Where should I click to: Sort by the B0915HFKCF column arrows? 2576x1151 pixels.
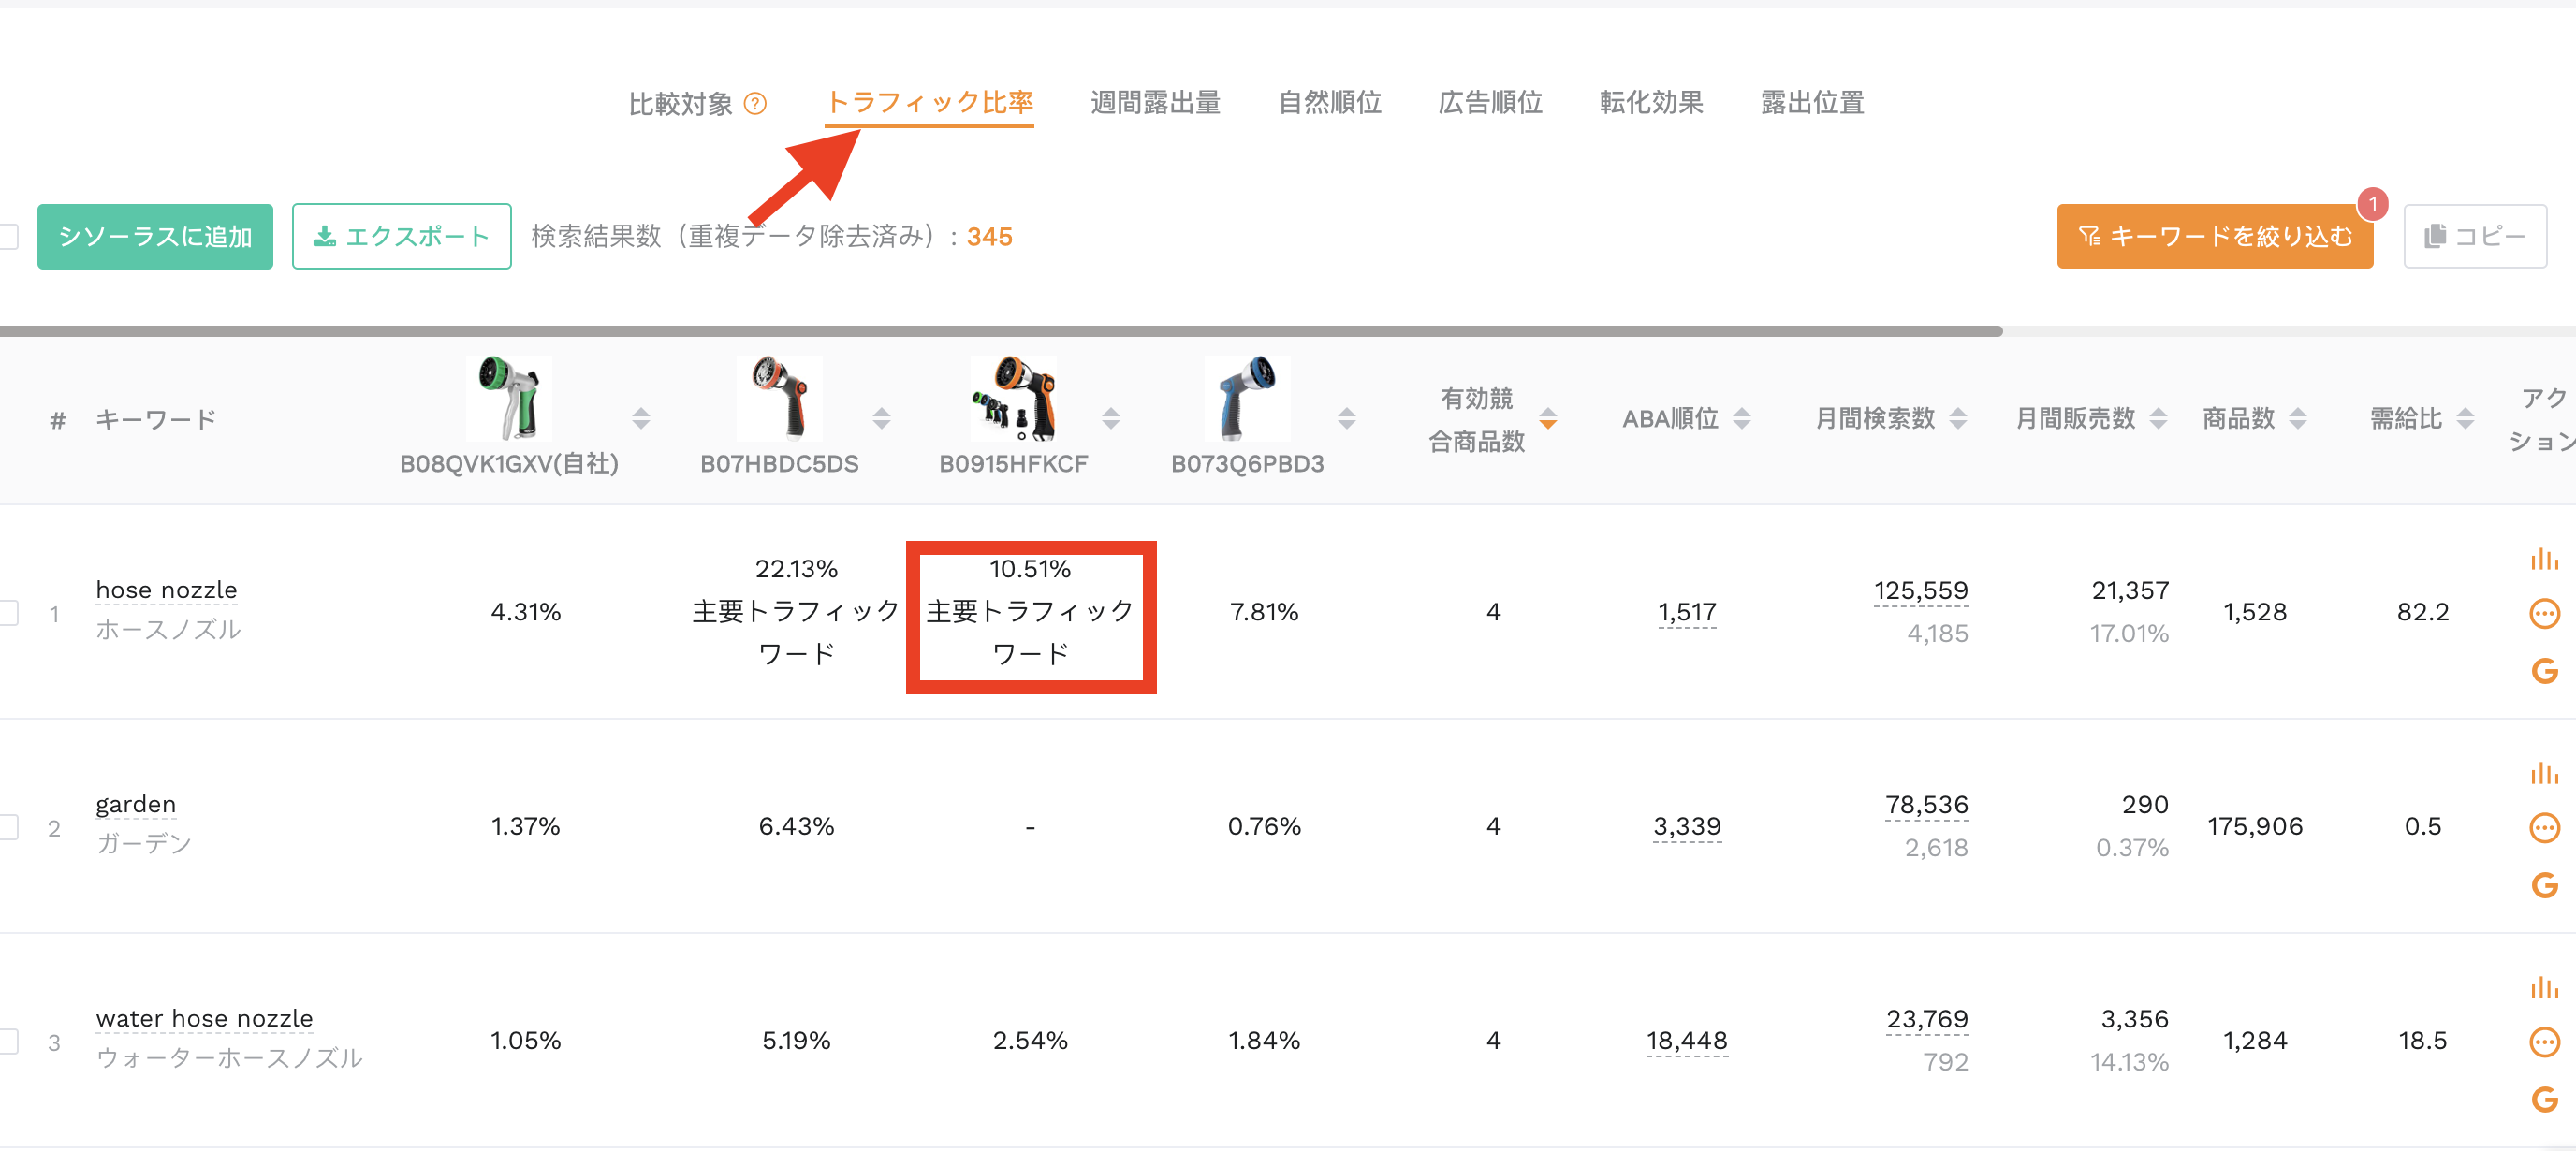(x=1111, y=418)
